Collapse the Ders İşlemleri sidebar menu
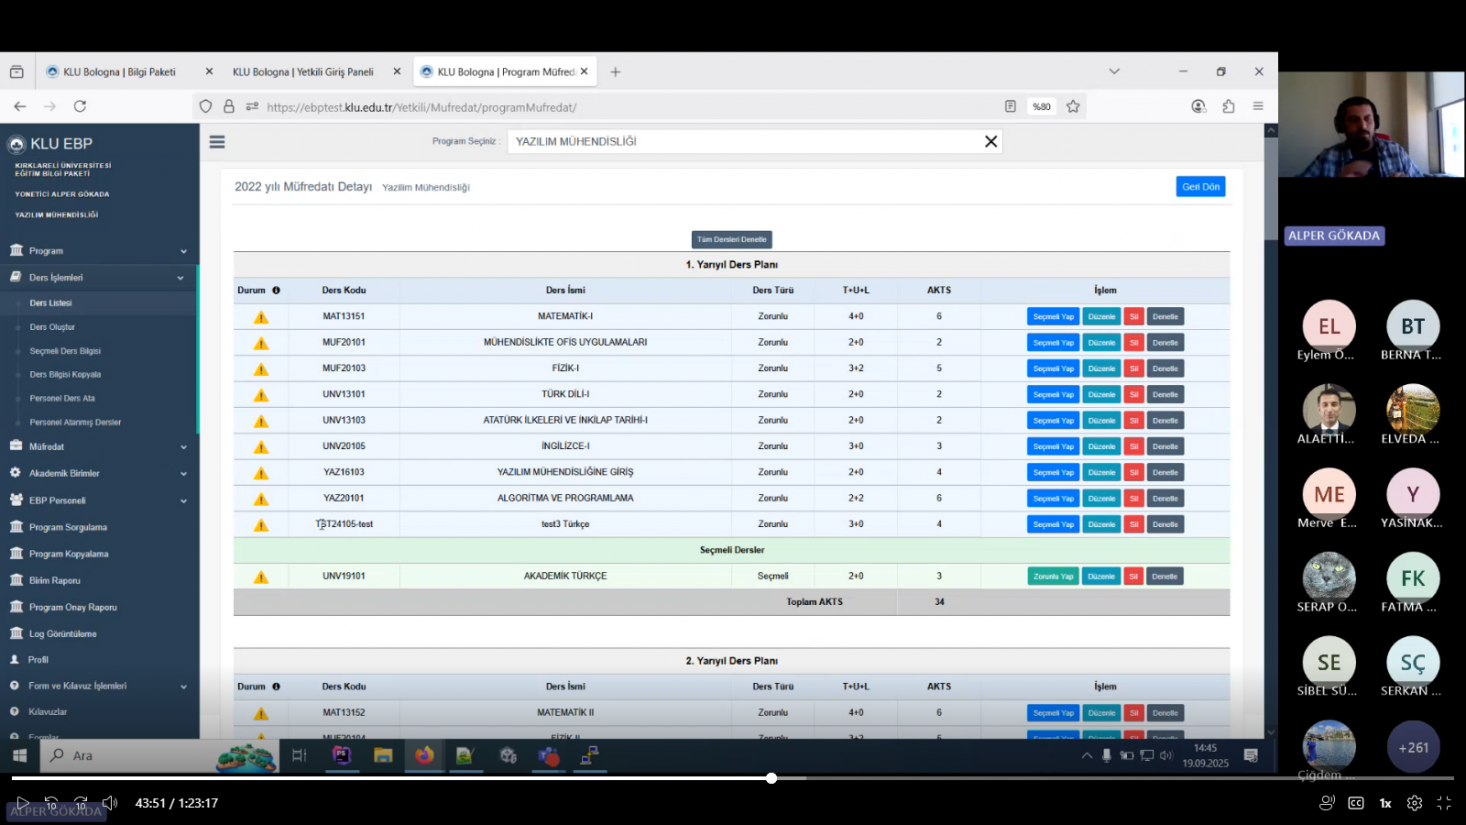Image resolution: width=1466 pixels, height=825 pixels. 98,278
